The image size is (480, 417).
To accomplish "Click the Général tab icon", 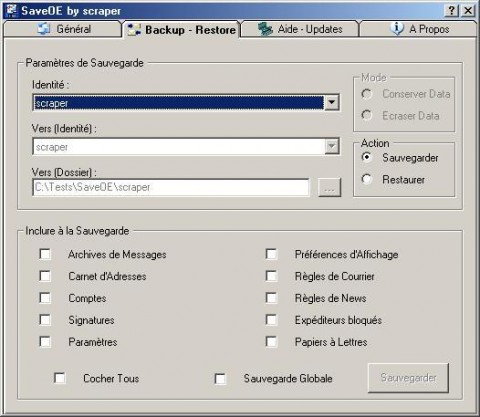I will pyautogui.click(x=44, y=29).
